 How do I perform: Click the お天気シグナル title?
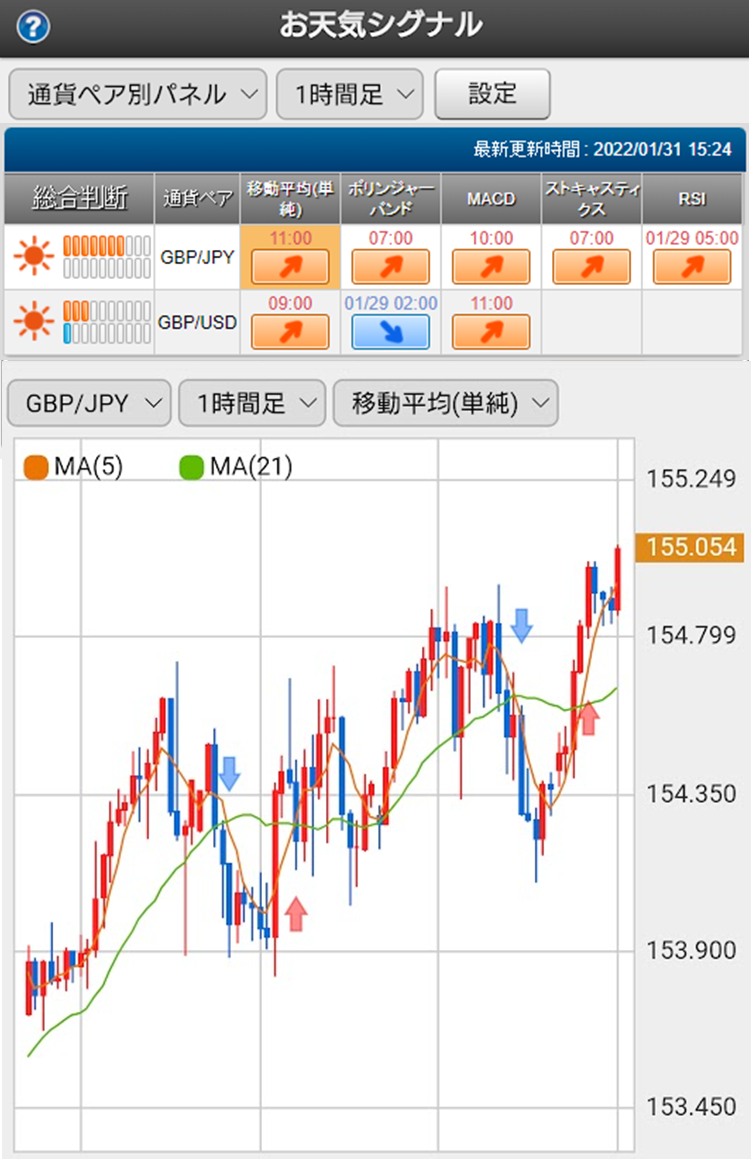(380, 25)
